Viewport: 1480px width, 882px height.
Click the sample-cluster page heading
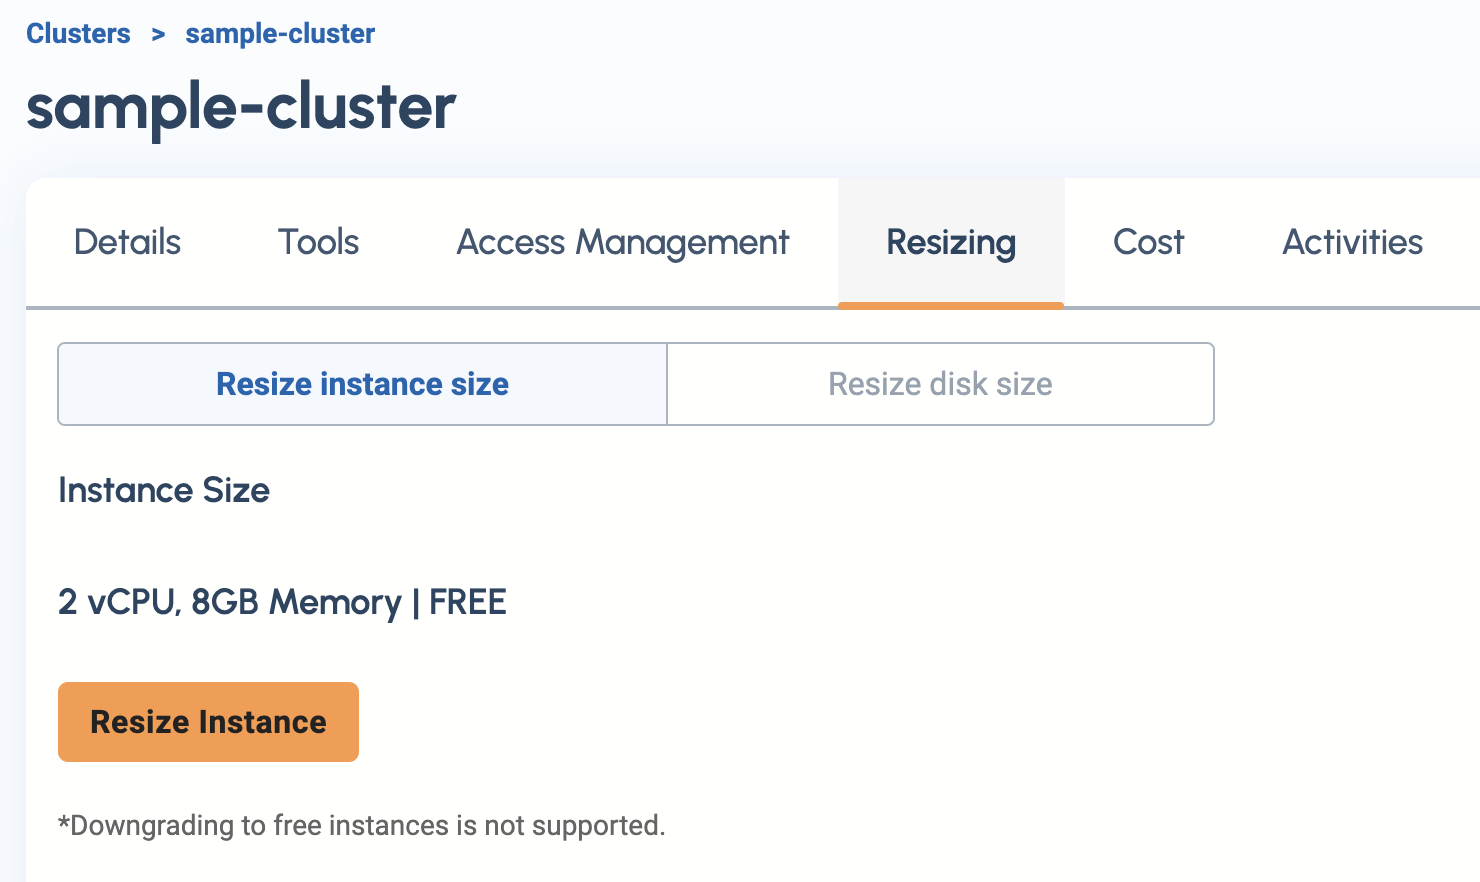[240, 107]
